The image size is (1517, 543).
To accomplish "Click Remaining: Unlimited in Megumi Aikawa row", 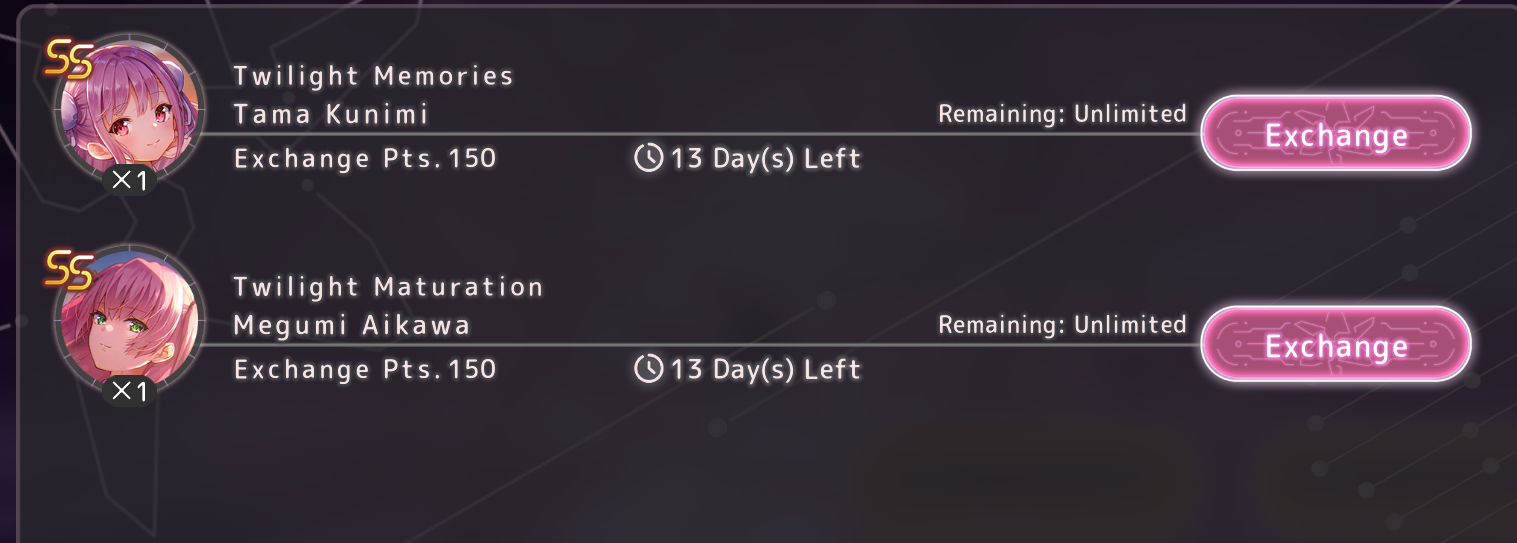I will point(1062,325).
